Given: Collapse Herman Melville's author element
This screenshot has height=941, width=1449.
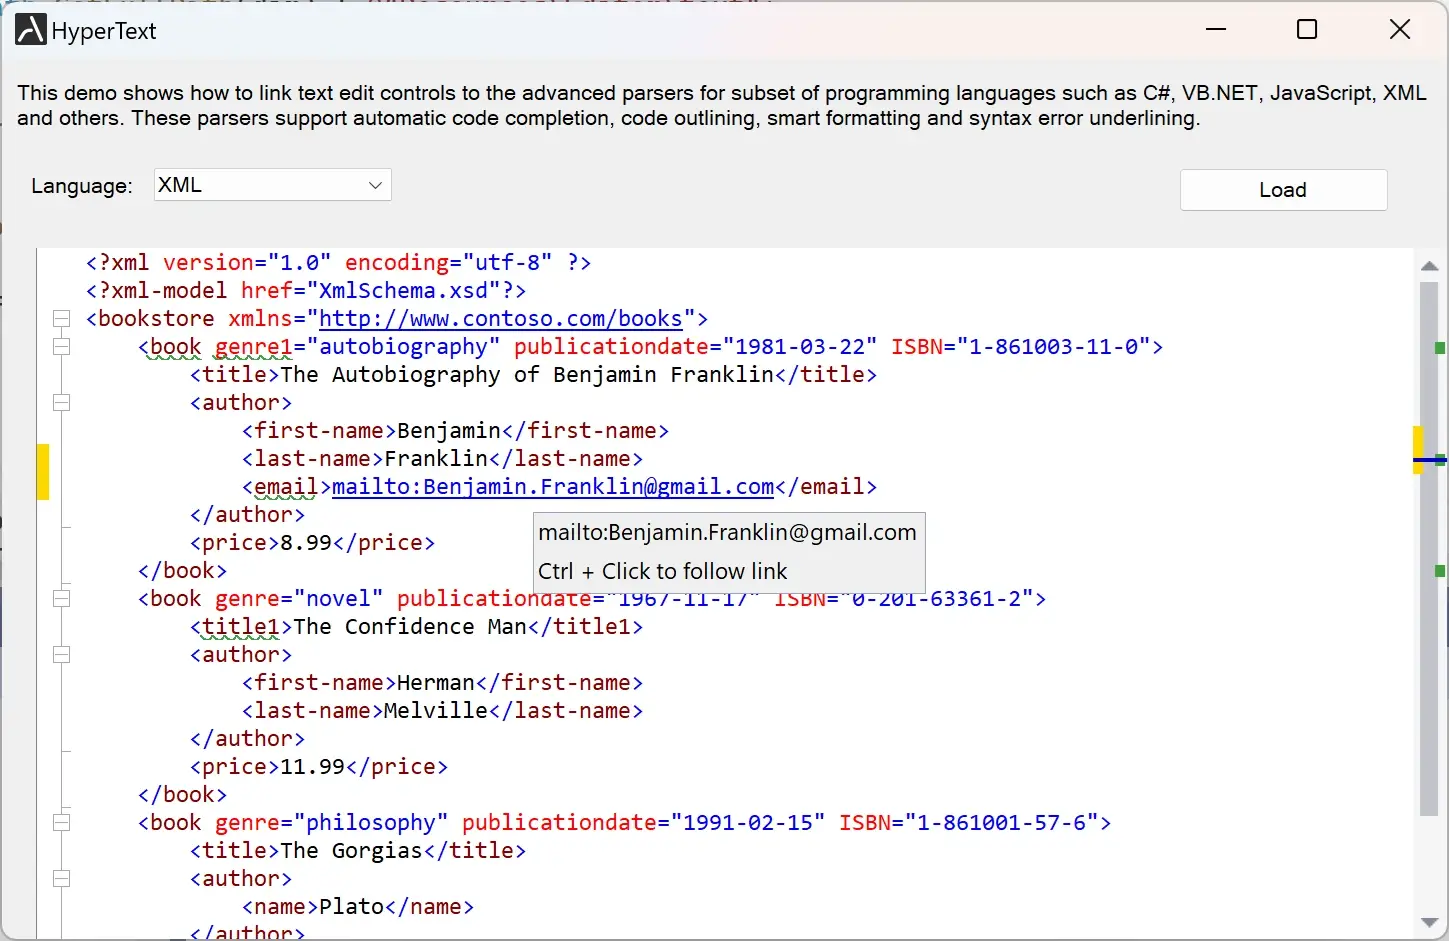Looking at the screenshot, I should (61, 655).
